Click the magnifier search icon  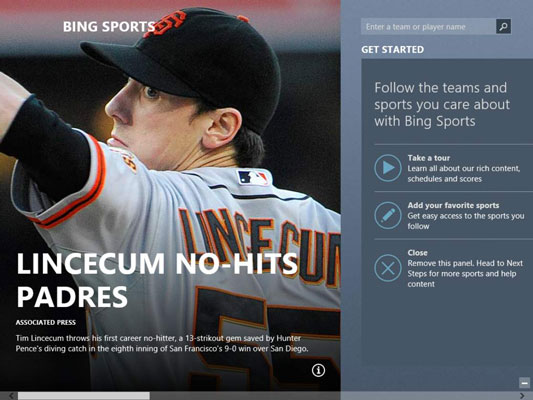503,26
